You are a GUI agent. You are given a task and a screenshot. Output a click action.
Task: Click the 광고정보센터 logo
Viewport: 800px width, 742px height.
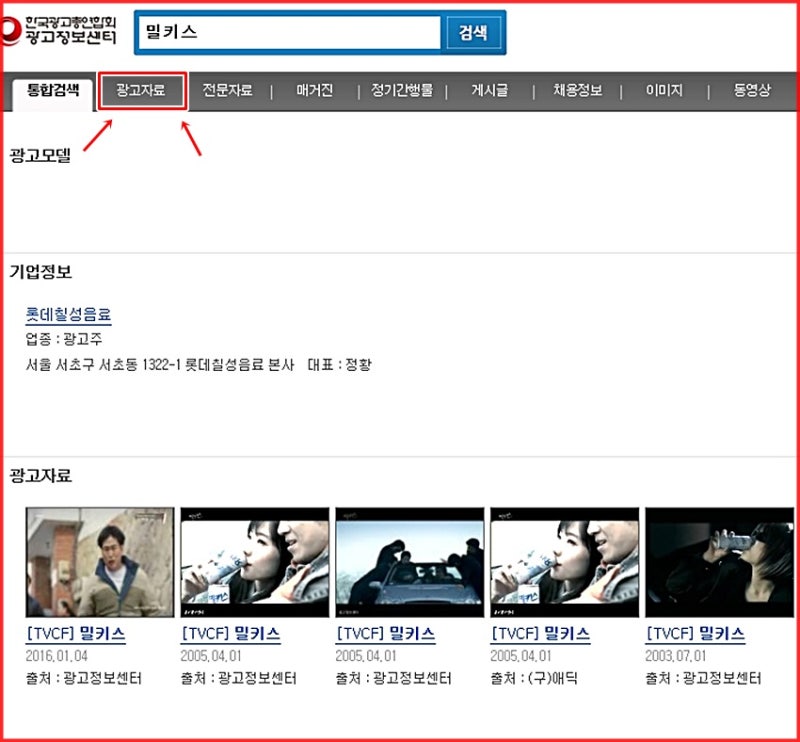pyautogui.click(x=59, y=31)
